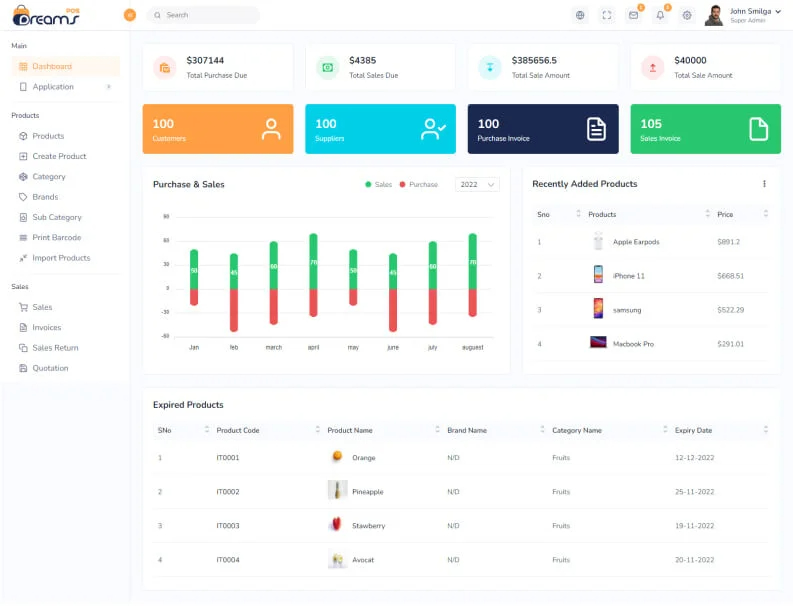Screen dimensions: 793x606
Task: Toggle Purchase series in chart legend
Action: (x=419, y=185)
